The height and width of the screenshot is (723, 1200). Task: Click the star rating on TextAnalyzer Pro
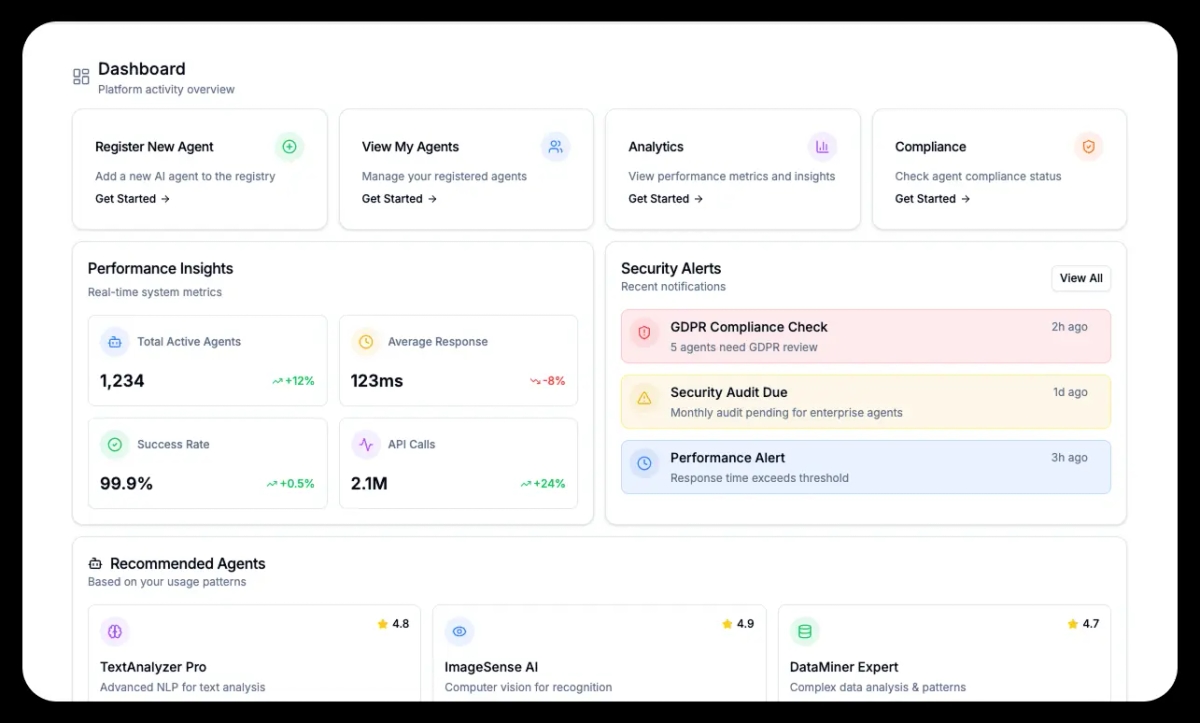coord(393,624)
